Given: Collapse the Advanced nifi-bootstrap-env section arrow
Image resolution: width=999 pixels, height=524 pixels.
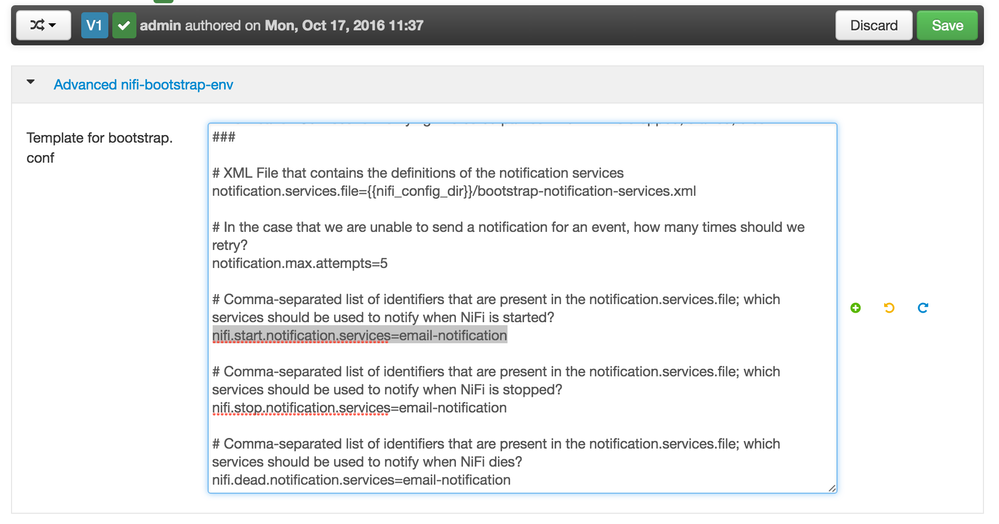Looking at the screenshot, I should pyautogui.click(x=31, y=82).
